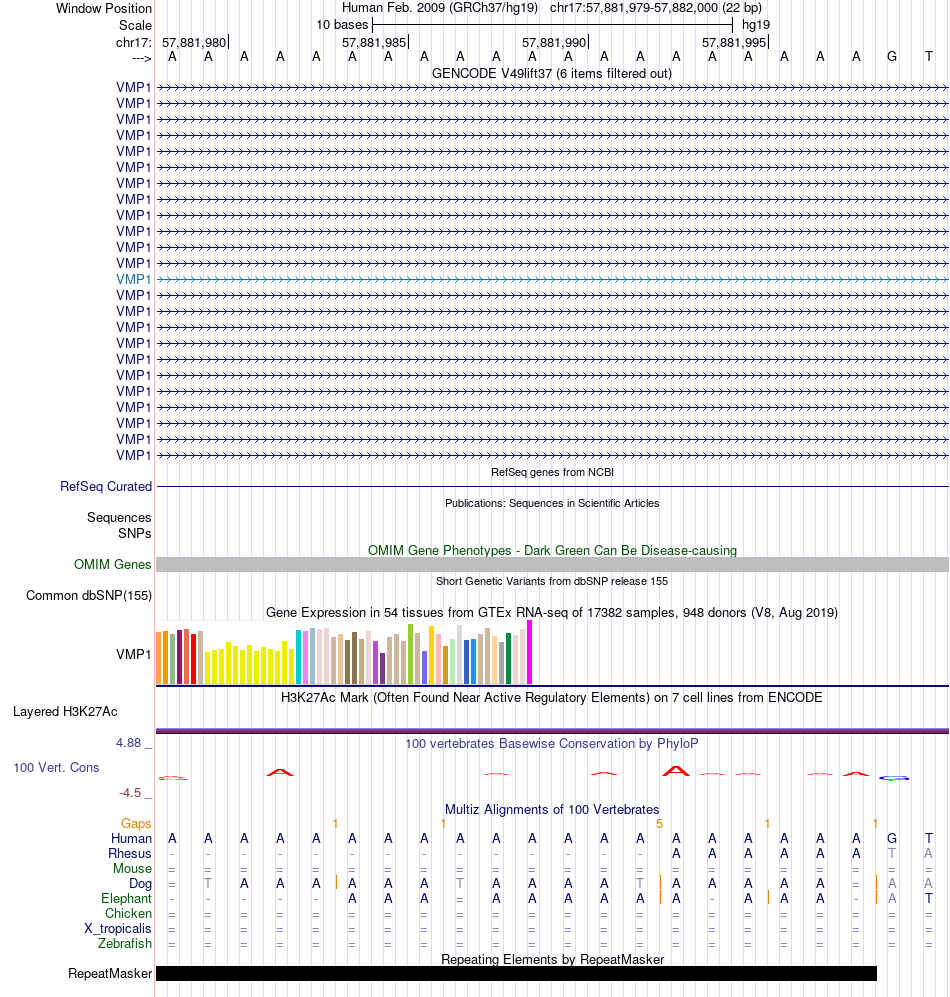Image resolution: width=950 pixels, height=997 pixels.
Task: Click the 100 Vert. Cons label
Action: [56, 767]
